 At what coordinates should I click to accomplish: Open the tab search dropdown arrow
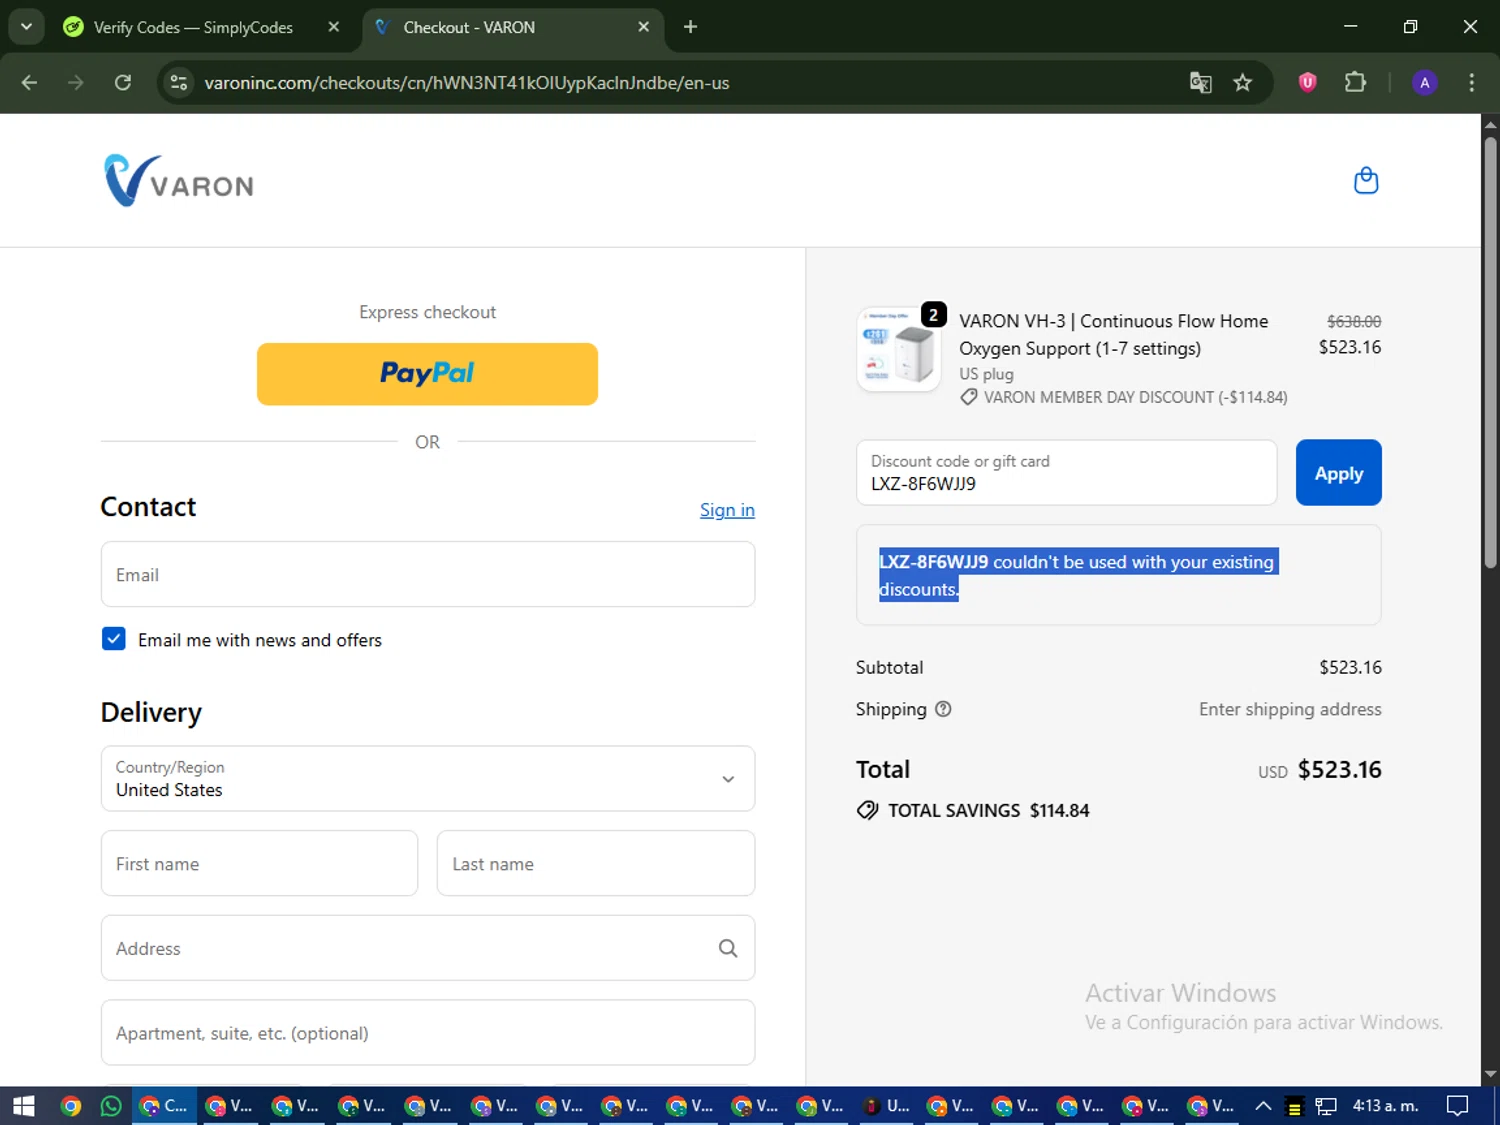pos(27,27)
